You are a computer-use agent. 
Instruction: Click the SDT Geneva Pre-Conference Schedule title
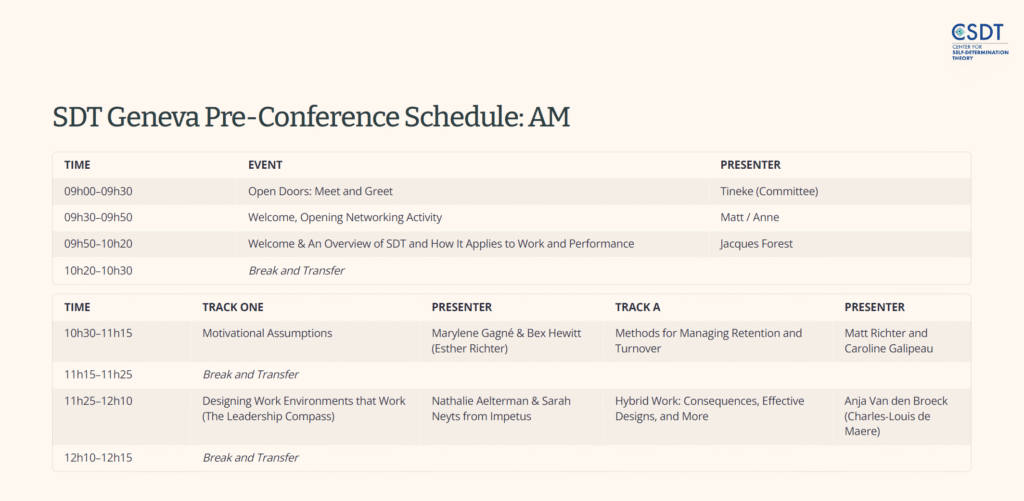click(311, 117)
